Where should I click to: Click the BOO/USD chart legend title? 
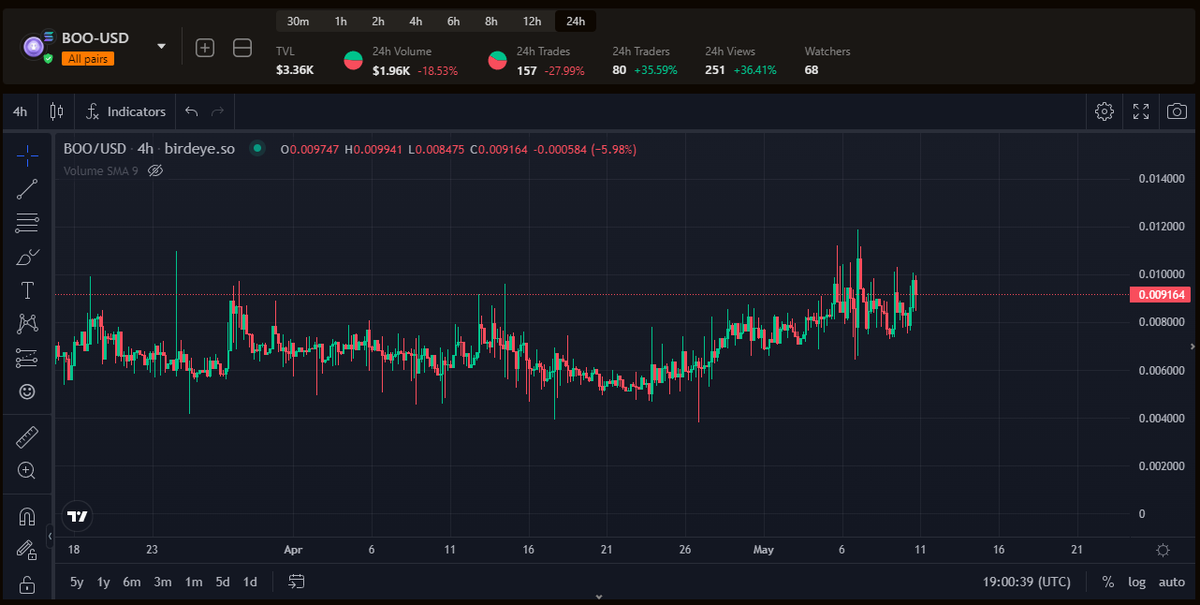149,149
